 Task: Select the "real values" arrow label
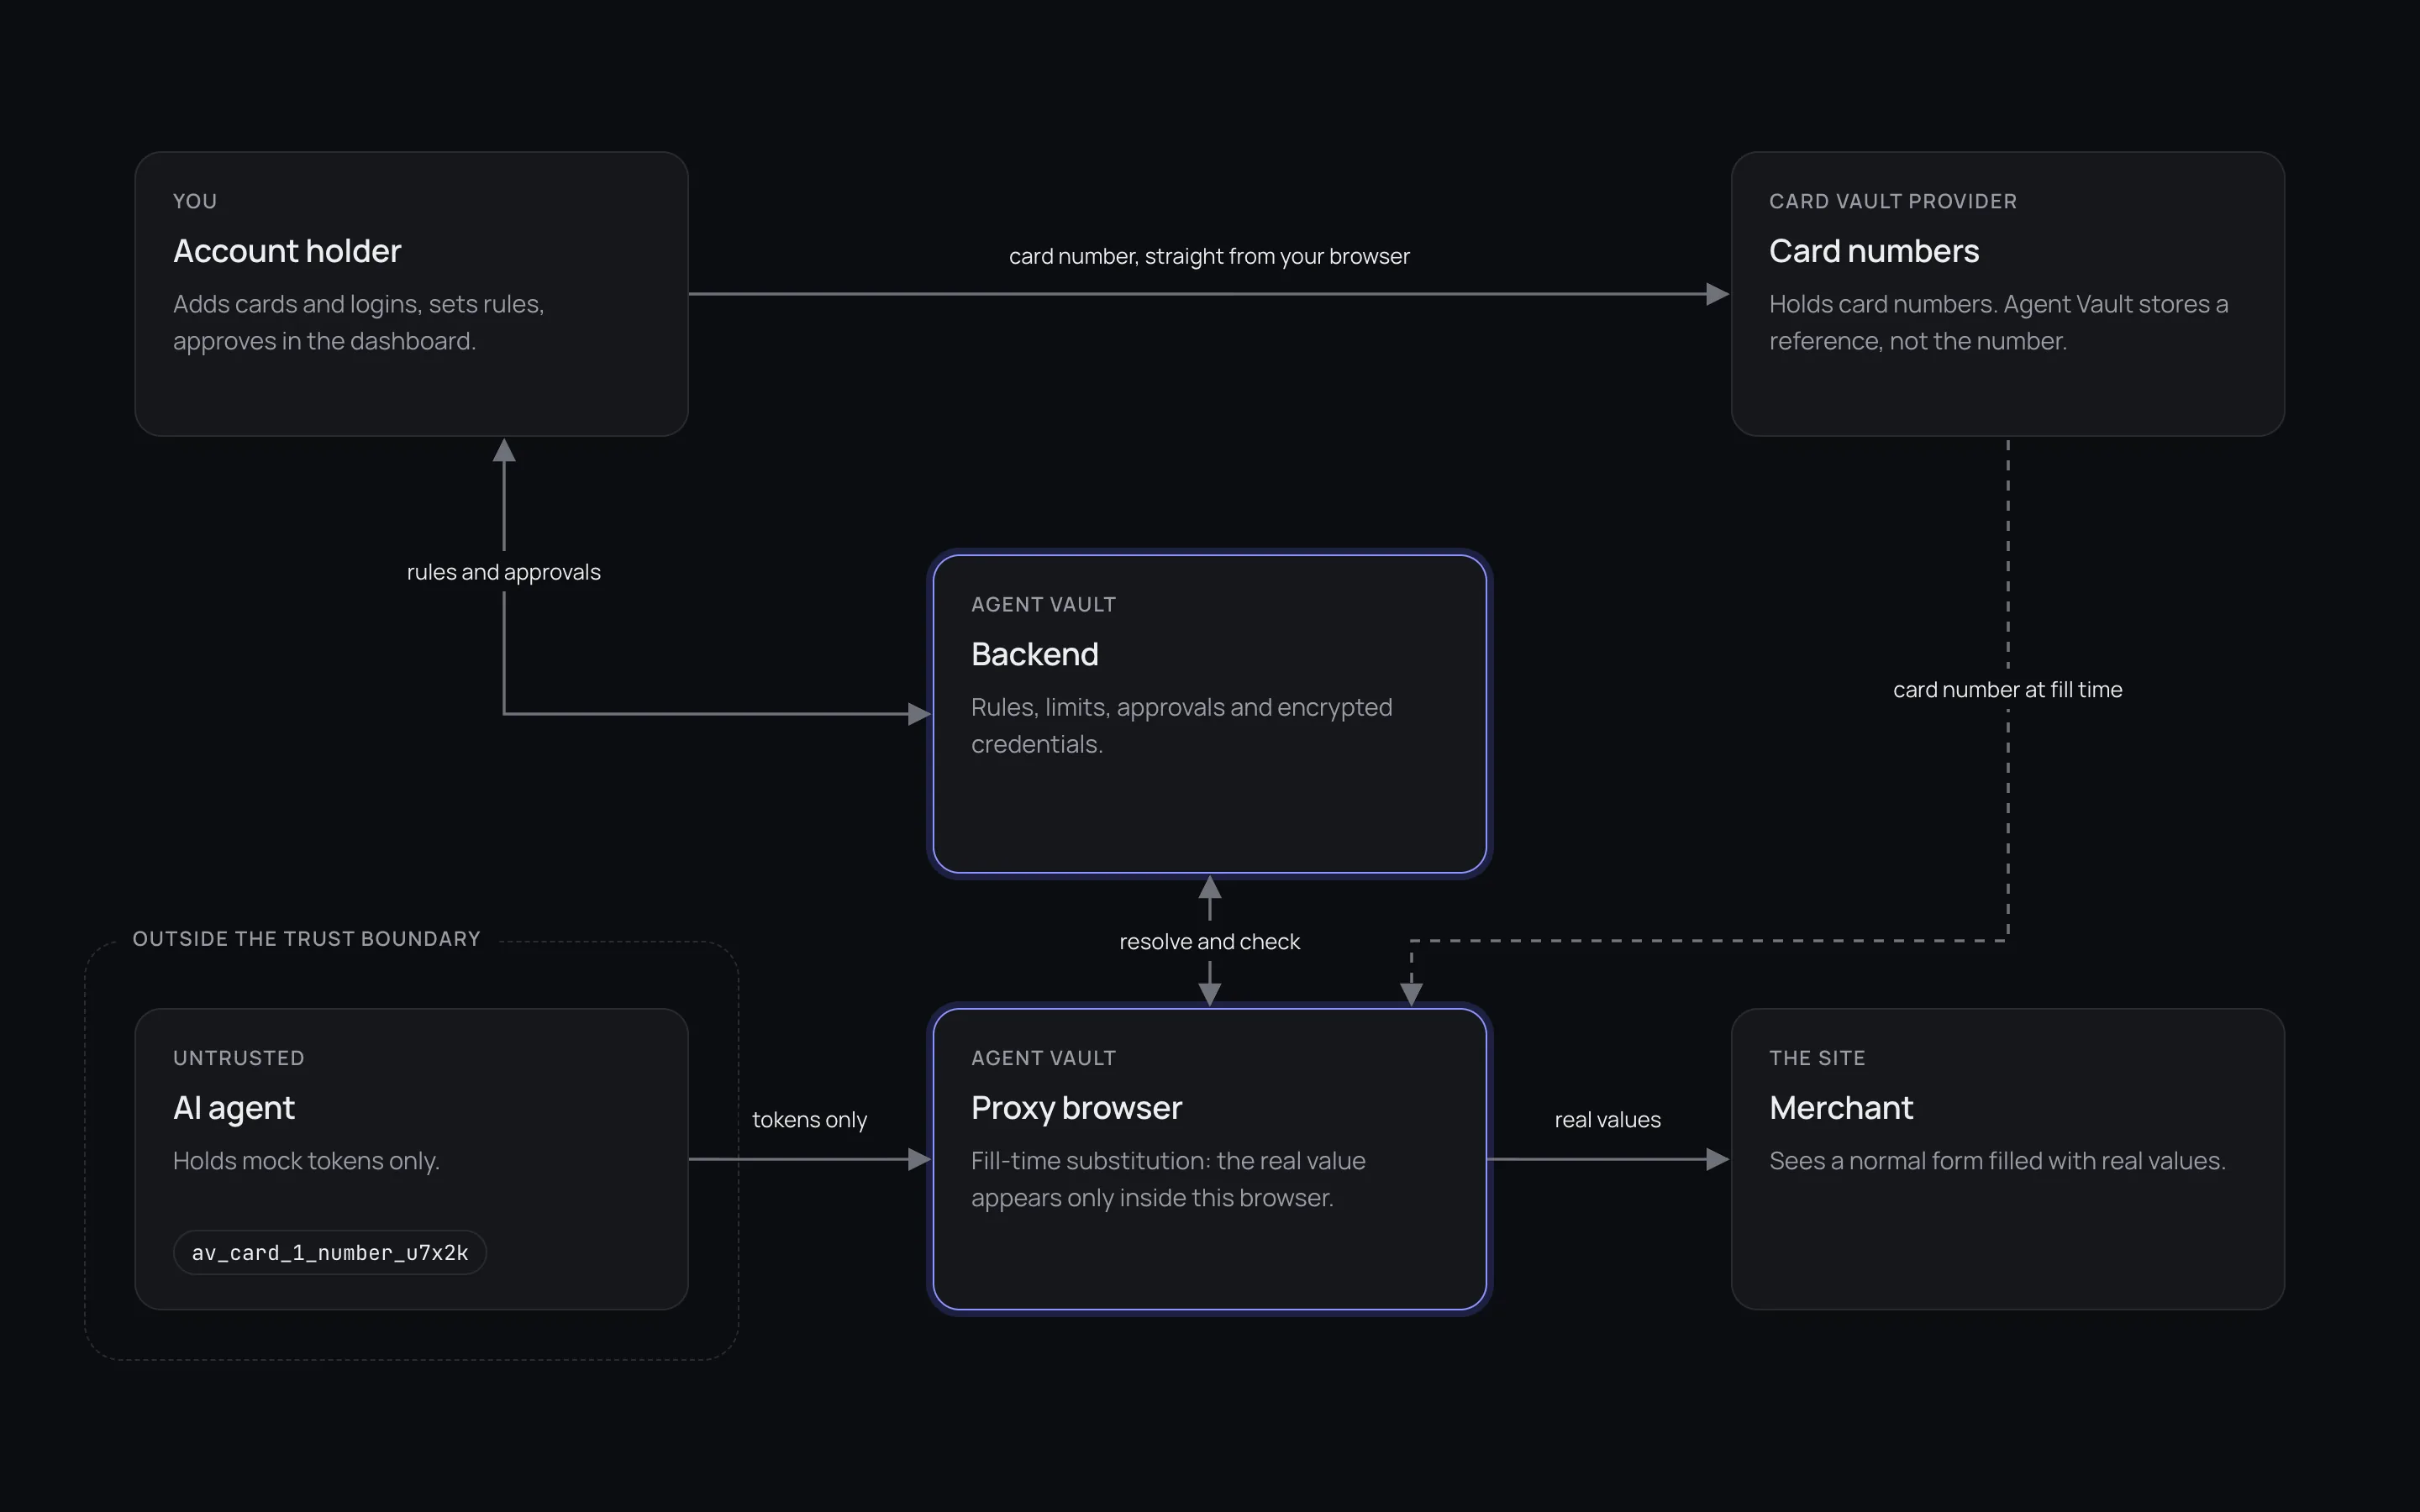(1607, 1120)
